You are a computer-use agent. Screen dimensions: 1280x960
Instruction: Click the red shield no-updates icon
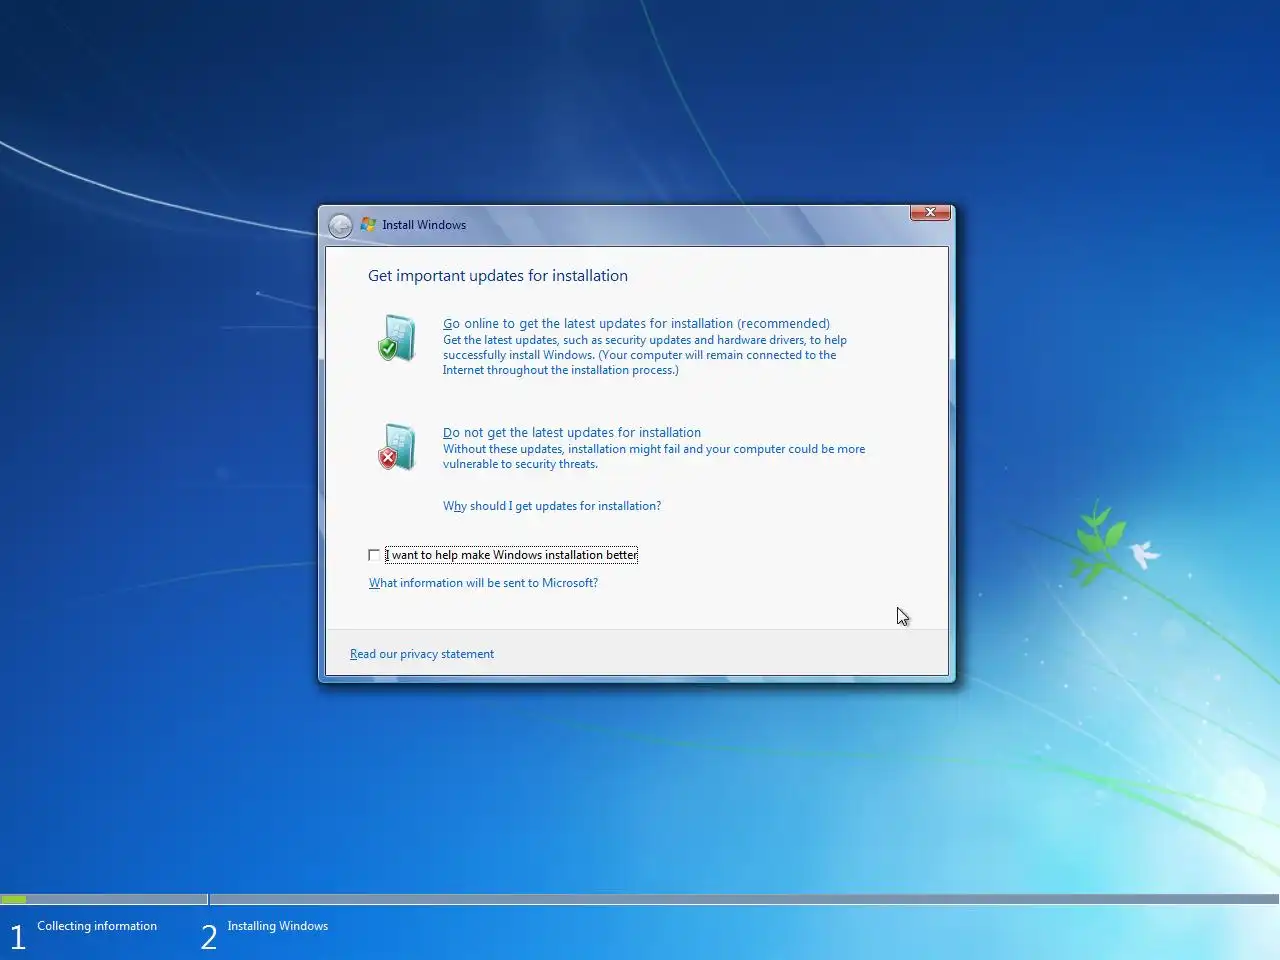(396, 447)
